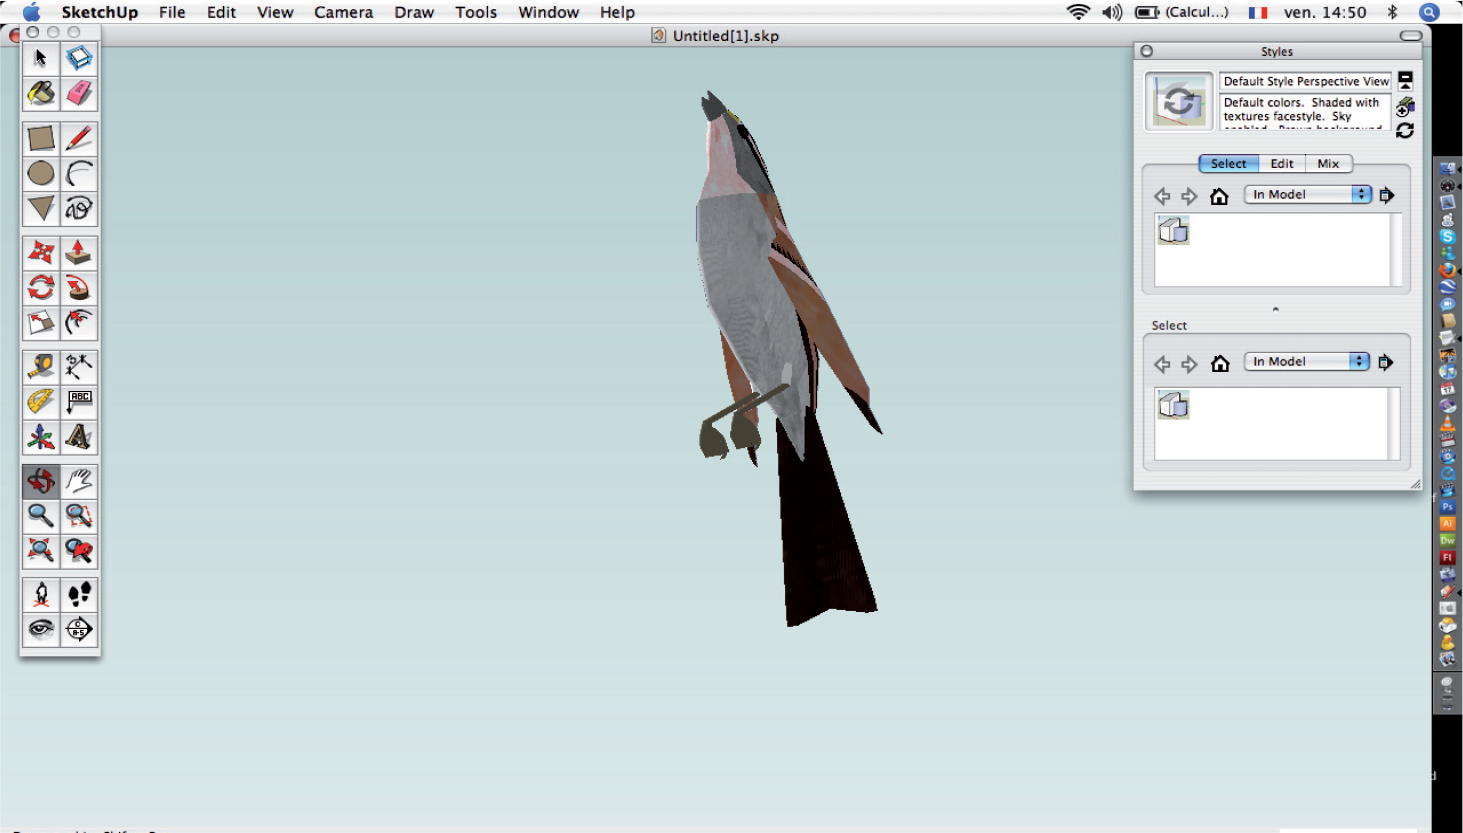Image resolution: width=1463 pixels, height=833 pixels.
Task: Click the Zoom Extents tool
Action: pyautogui.click(x=41, y=551)
